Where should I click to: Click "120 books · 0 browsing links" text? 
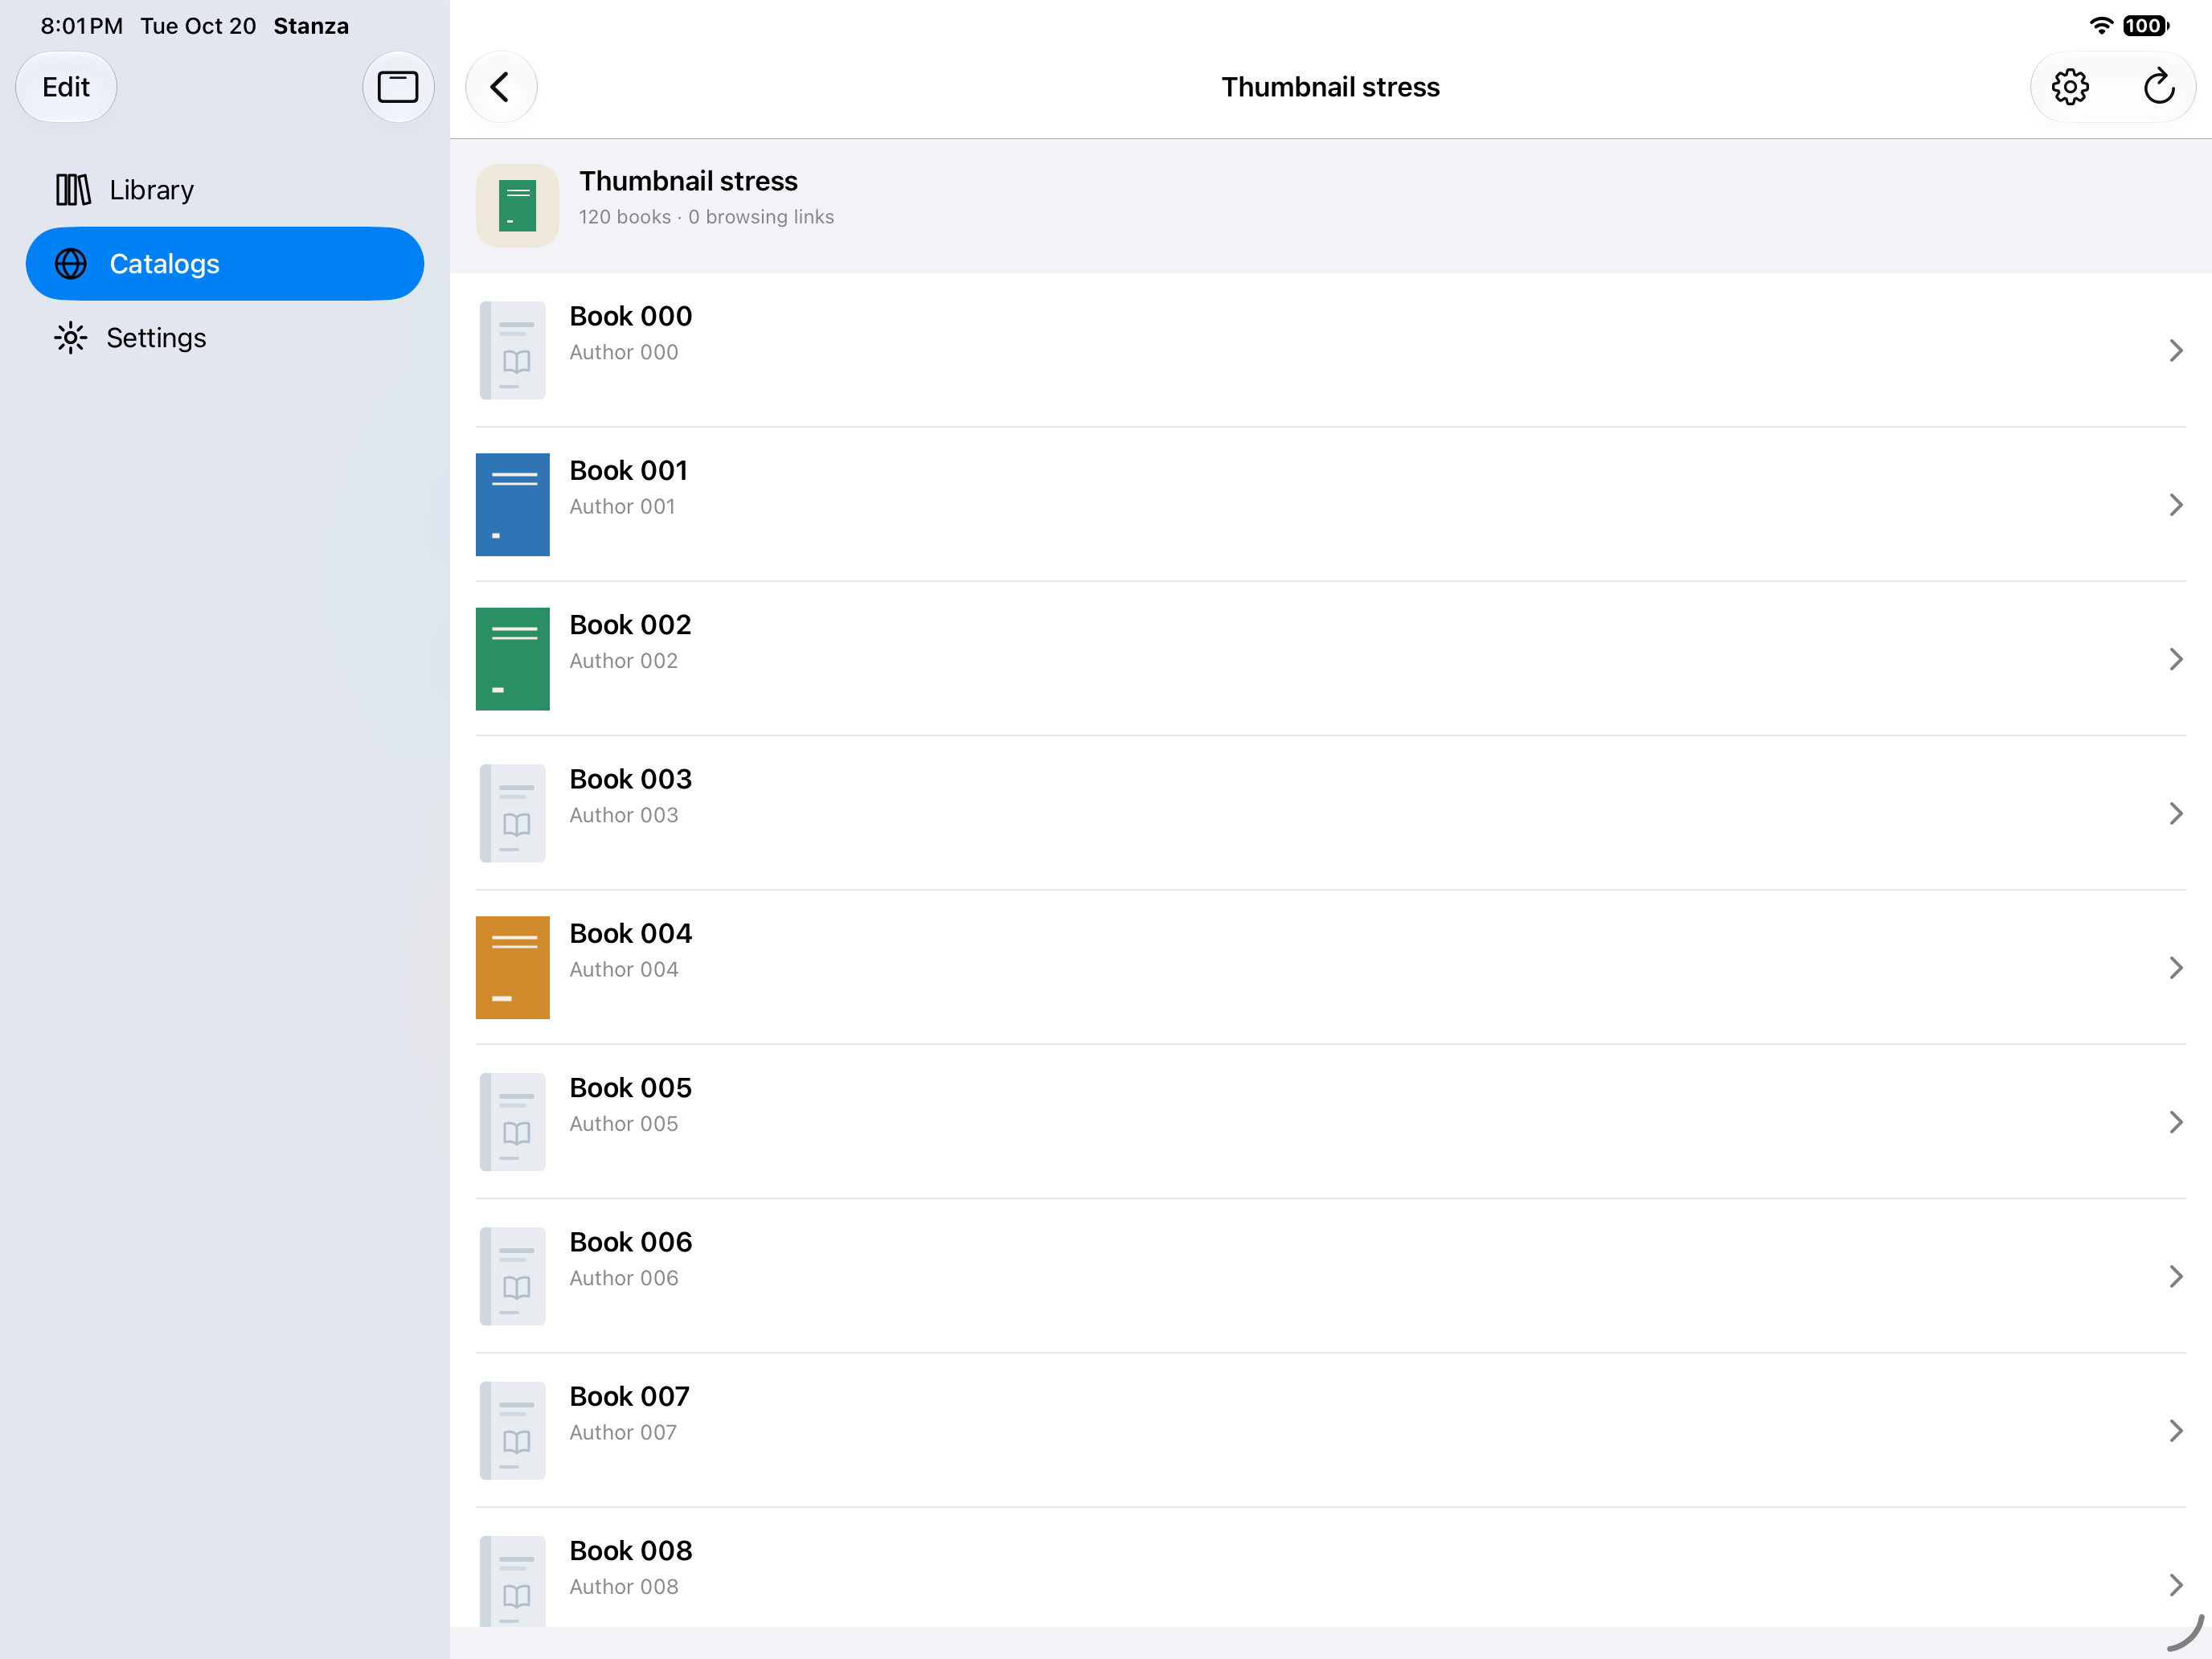coord(706,217)
